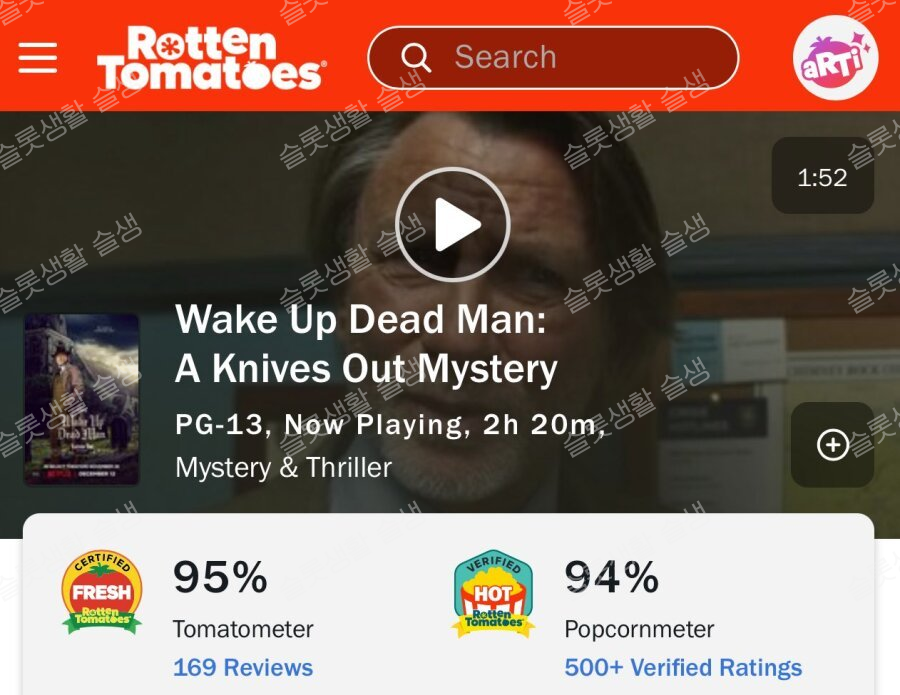The height and width of the screenshot is (695, 900).
Task: Open the hamburger navigation menu
Action: click(x=38, y=57)
